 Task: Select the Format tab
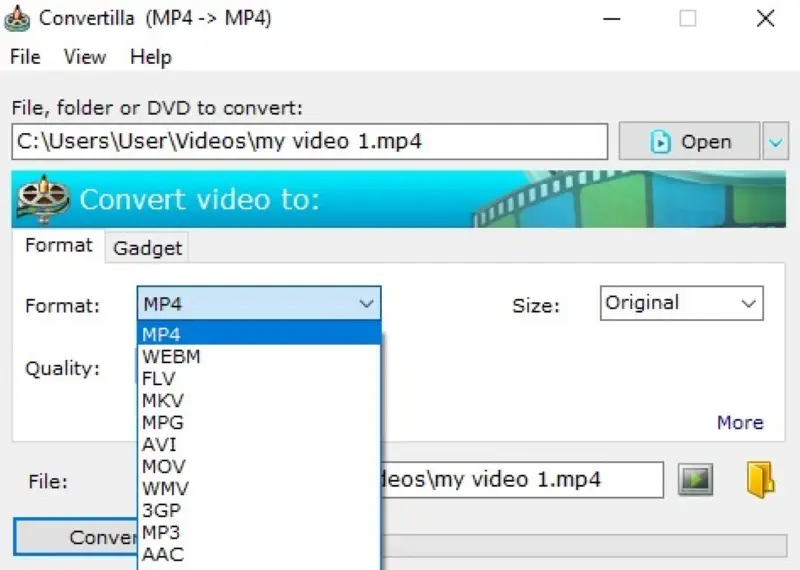[x=59, y=245]
